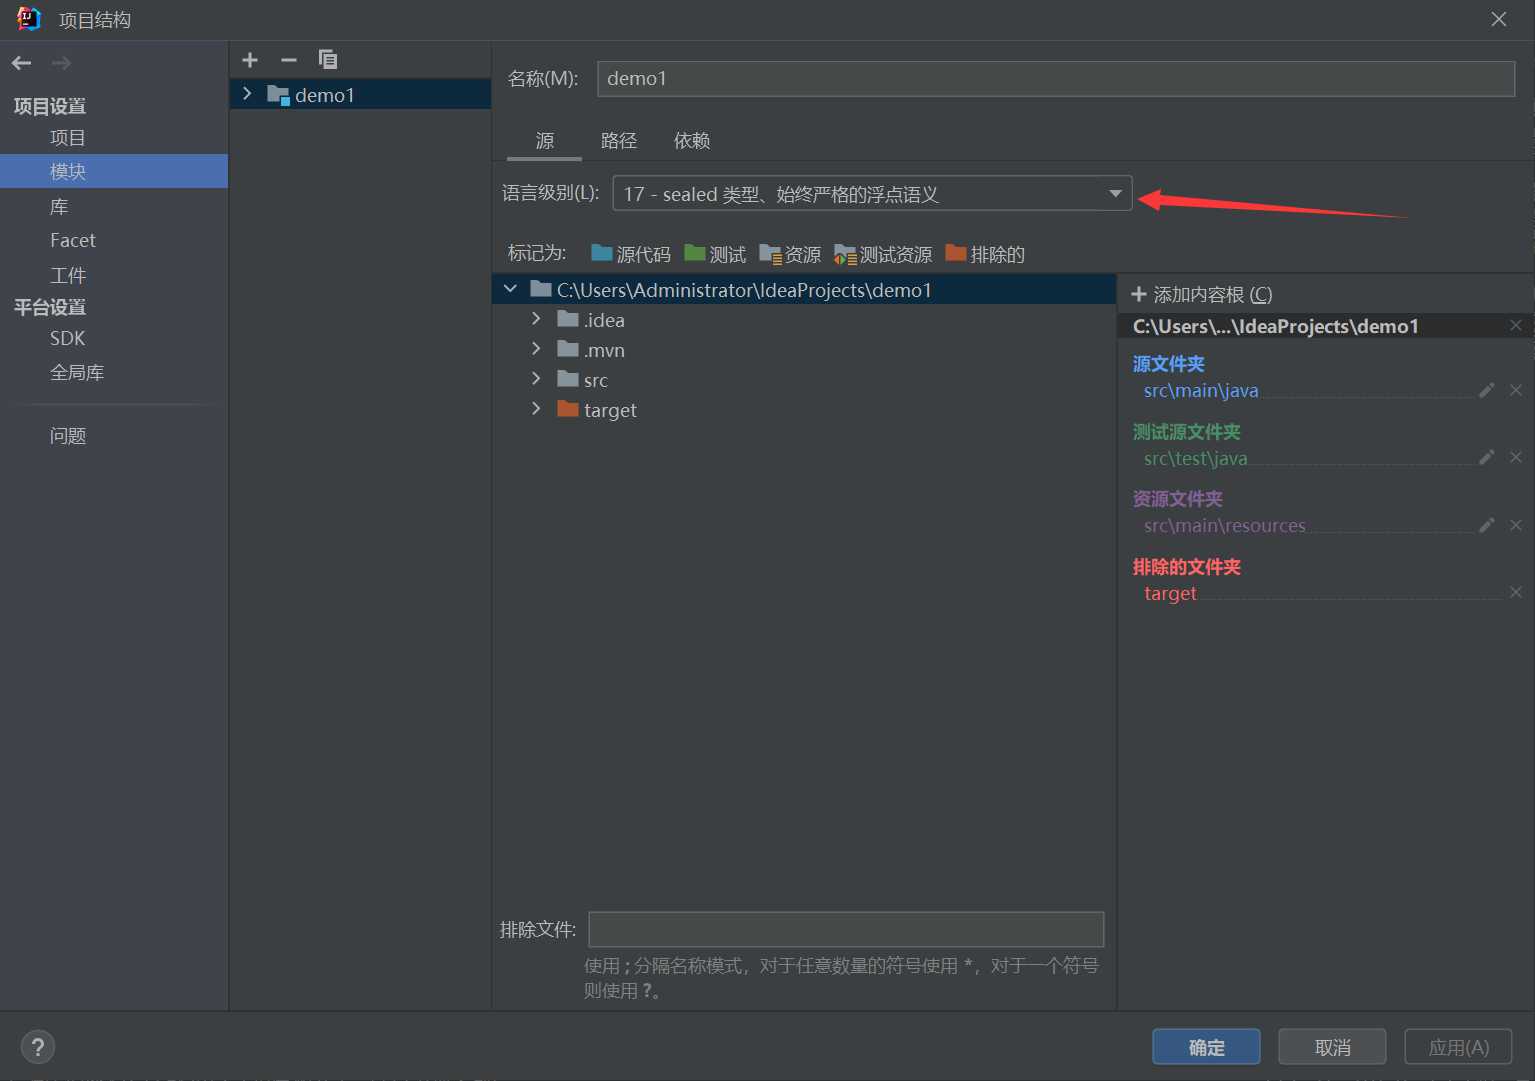Mark selection as Excluded folder
Screen dimensions: 1535x1081
(x=985, y=254)
